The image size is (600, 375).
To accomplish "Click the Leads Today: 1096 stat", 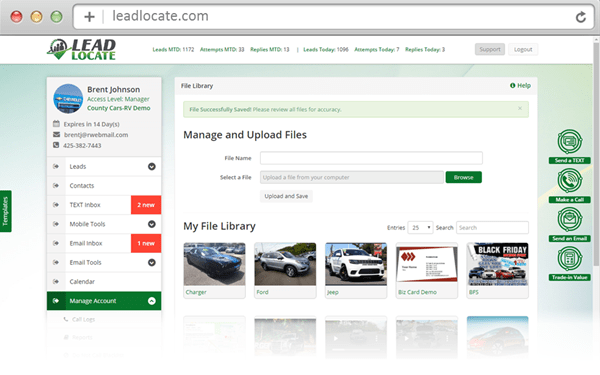I will [x=326, y=49].
